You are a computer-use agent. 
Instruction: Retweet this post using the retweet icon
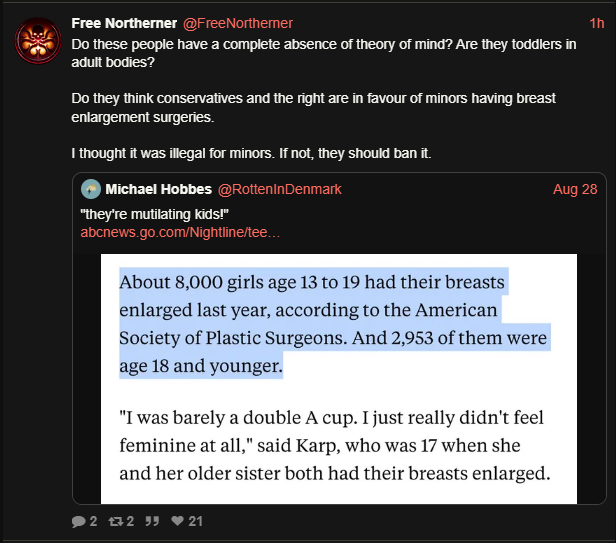115,521
